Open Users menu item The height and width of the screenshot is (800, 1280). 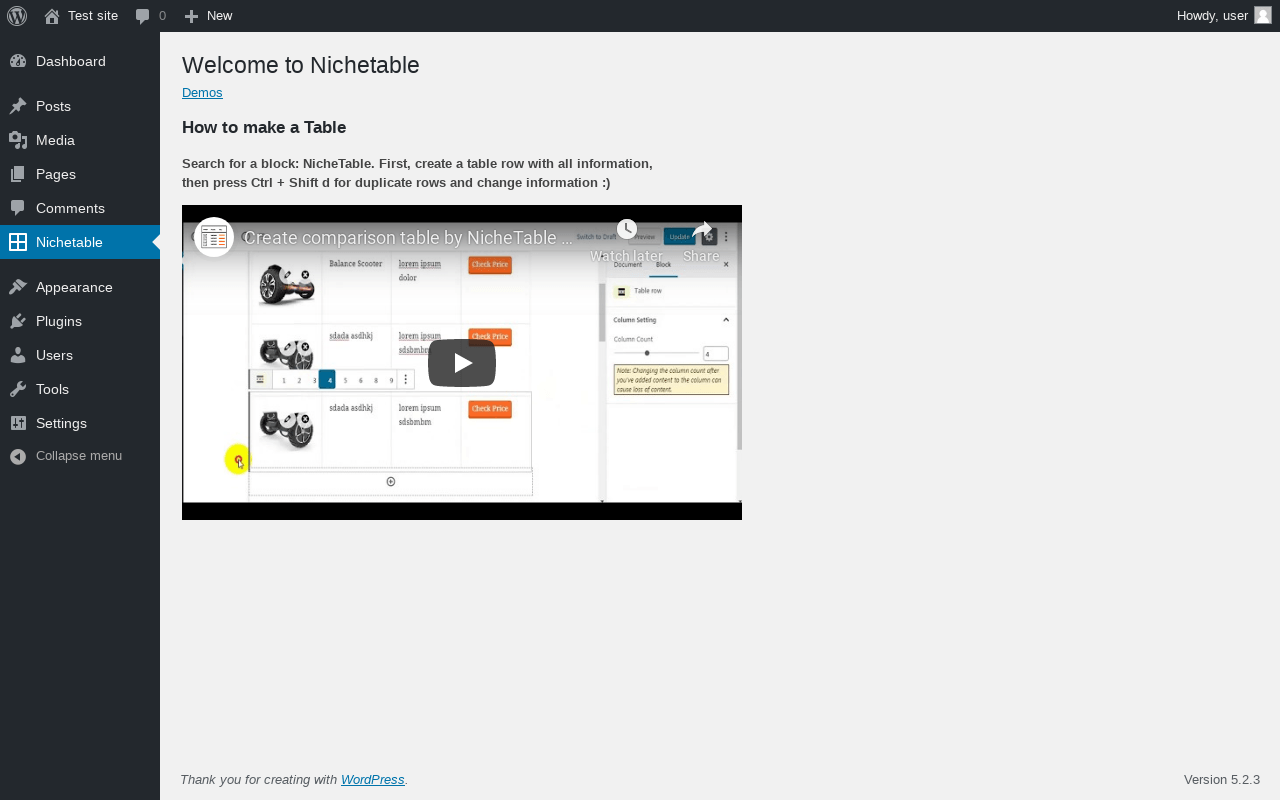[x=80, y=355]
